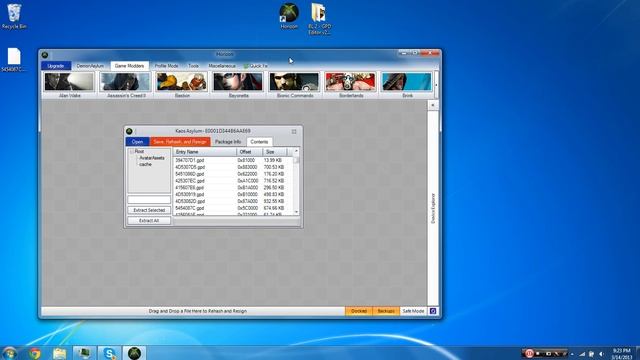The width and height of the screenshot is (640, 360).
Task: Select the Root folder in the tree
Action: point(139,151)
